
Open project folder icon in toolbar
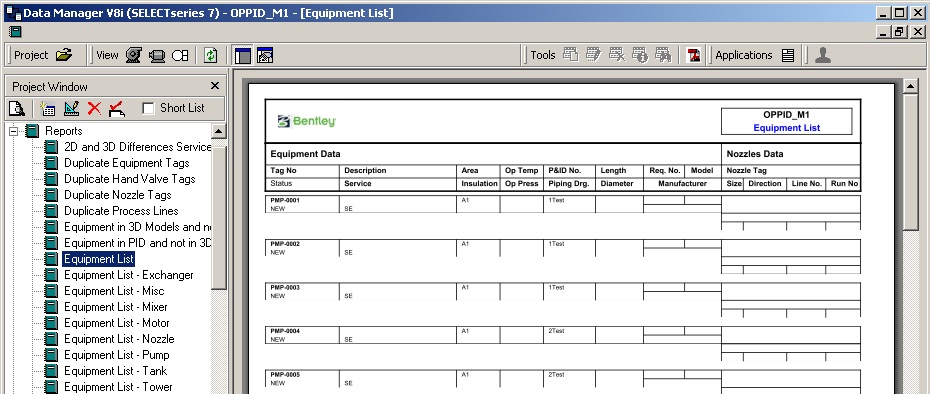(63, 55)
